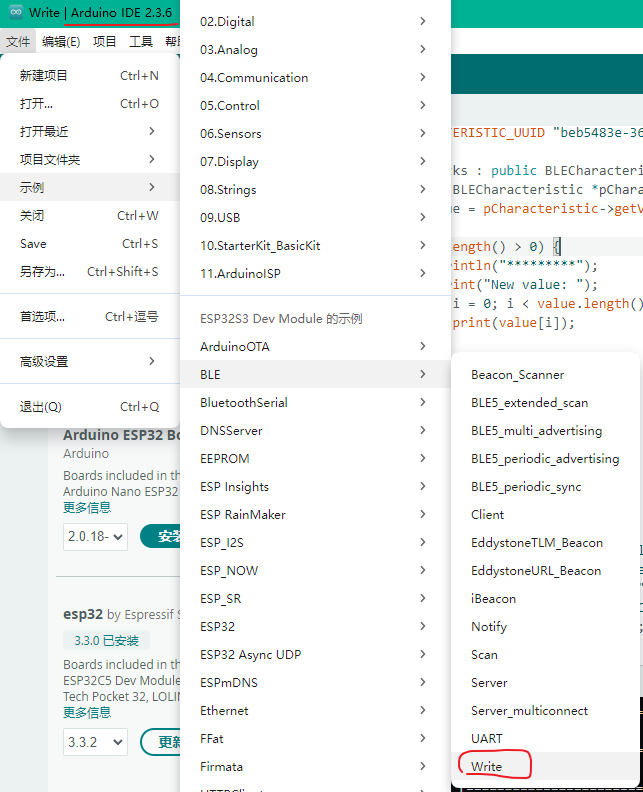Open the Ethernet examples submenu

point(315,711)
